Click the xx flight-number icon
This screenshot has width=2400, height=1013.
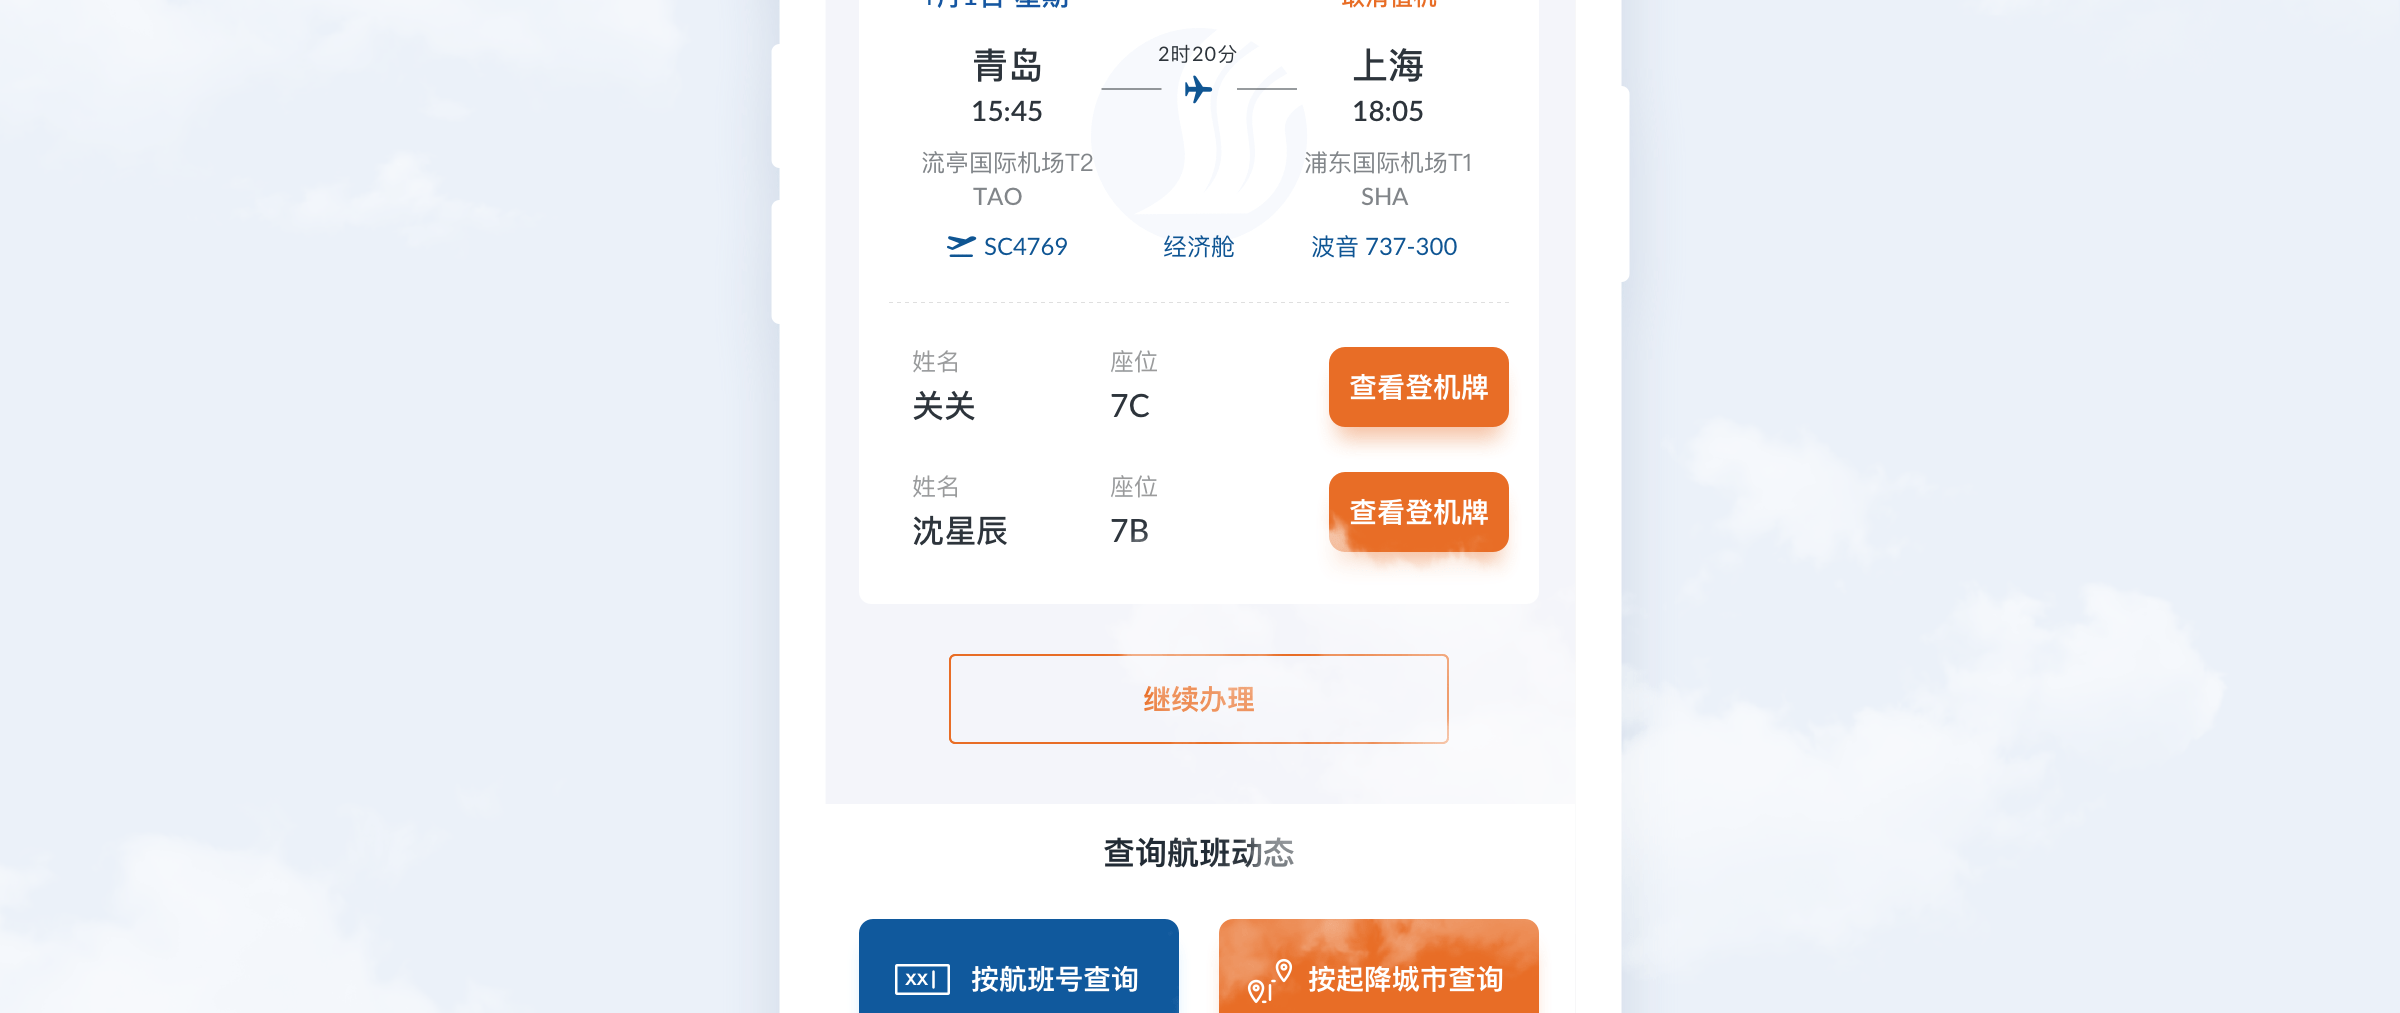922,979
